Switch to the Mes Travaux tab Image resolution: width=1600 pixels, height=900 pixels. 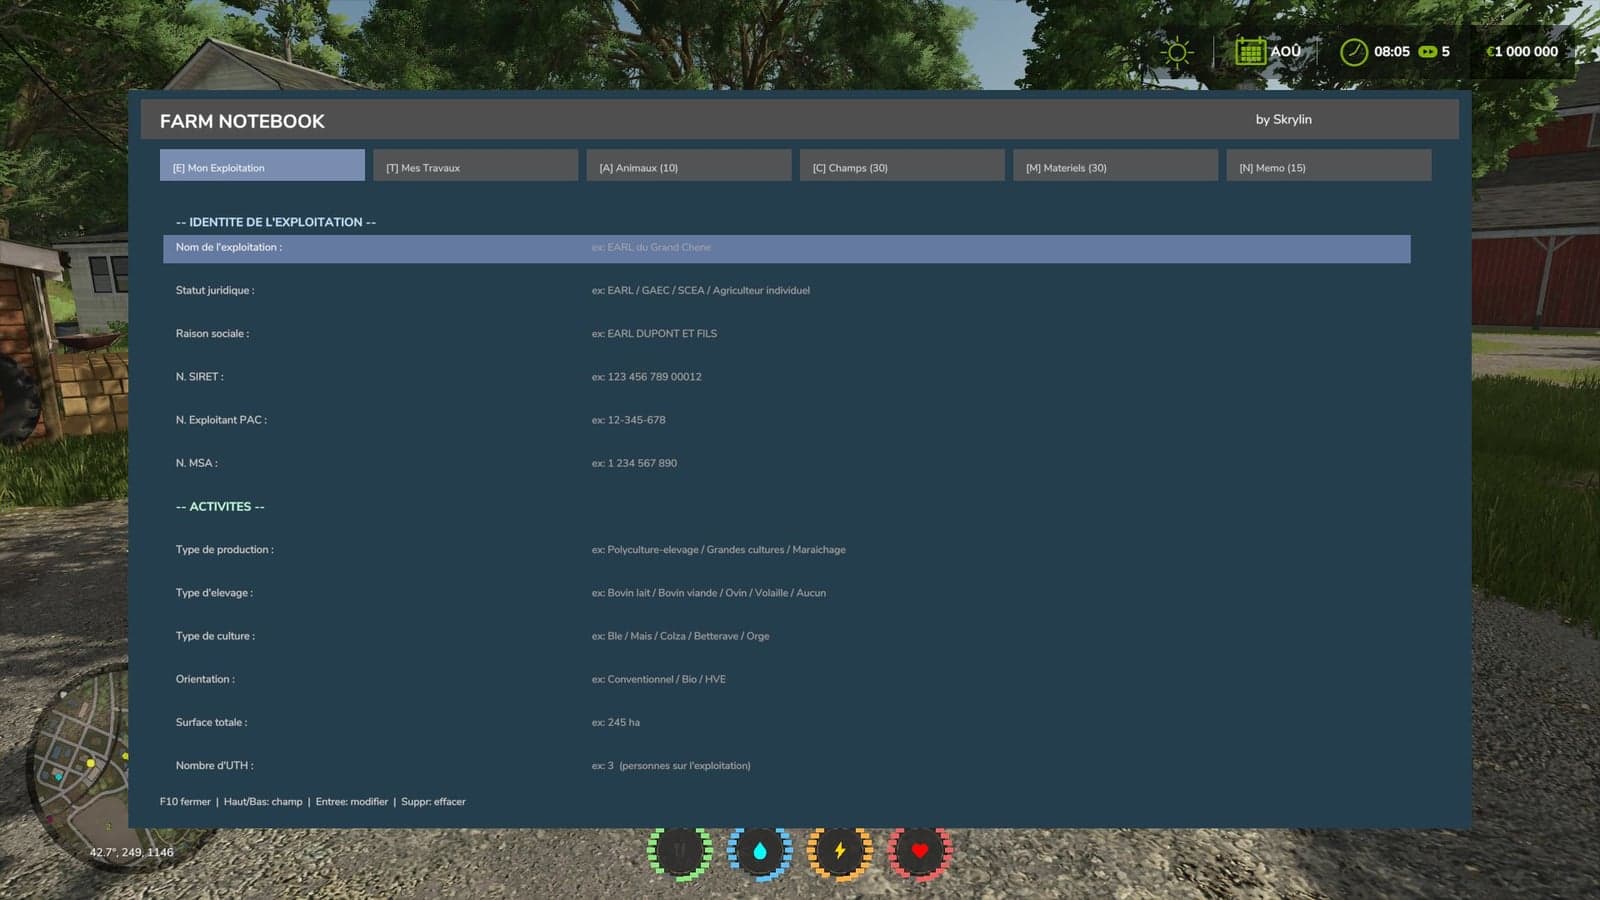coord(476,166)
